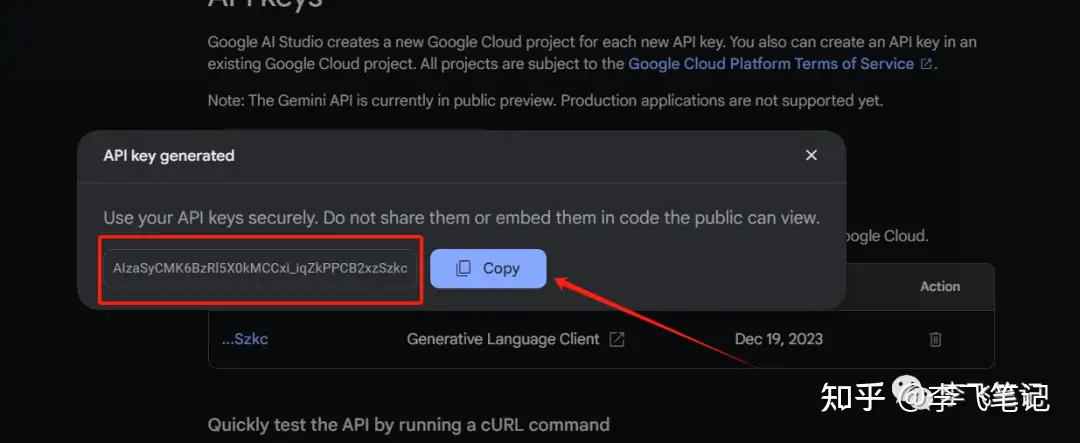This screenshot has width=1080, height=443.
Task: Open Google Cloud Platform Terms of Service link
Action: click(x=770, y=64)
